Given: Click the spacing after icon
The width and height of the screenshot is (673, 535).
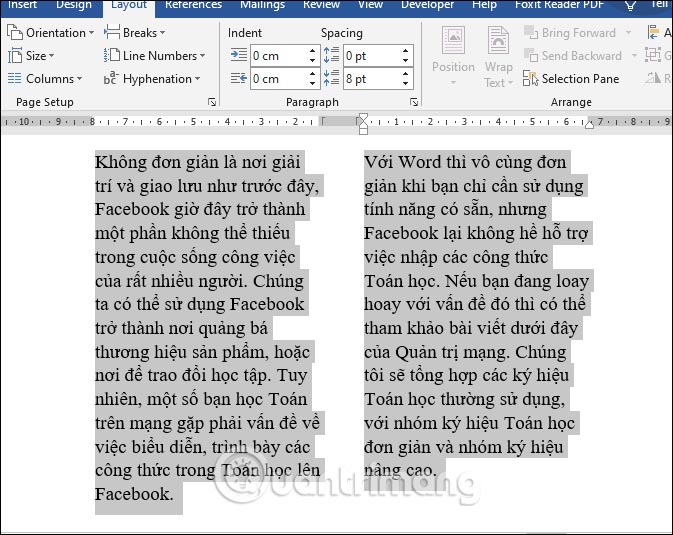Looking at the screenshot, I should pos(331,79).
